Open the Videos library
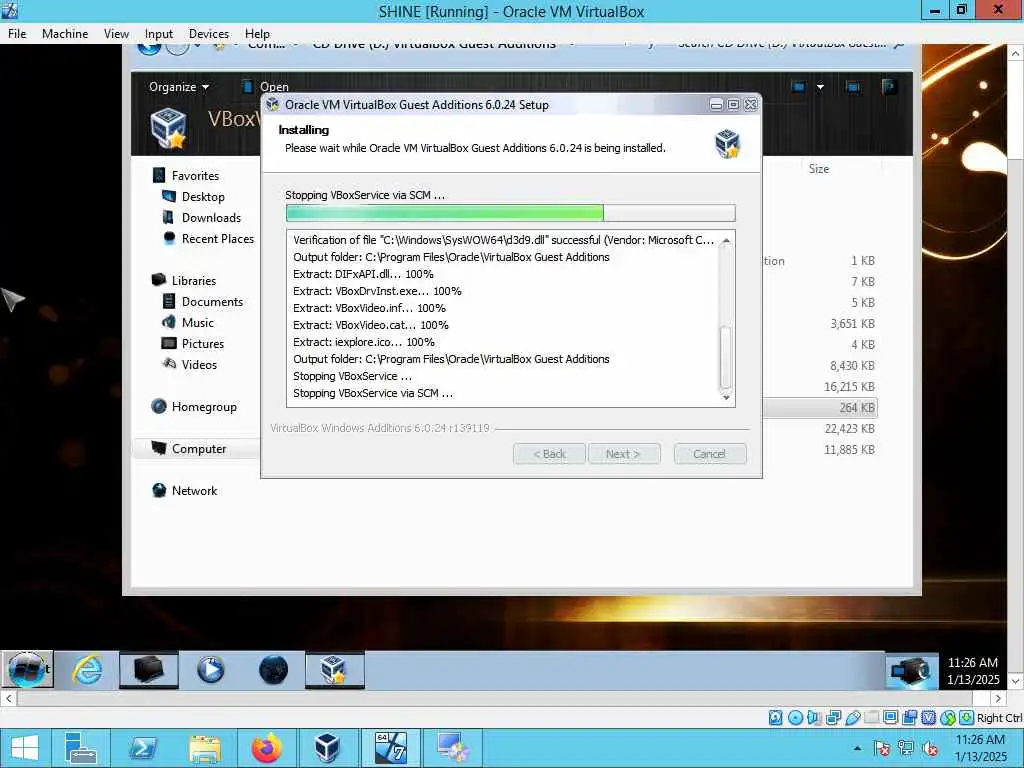The height and width of the screenshot is (768, 1024). point(199,364)
